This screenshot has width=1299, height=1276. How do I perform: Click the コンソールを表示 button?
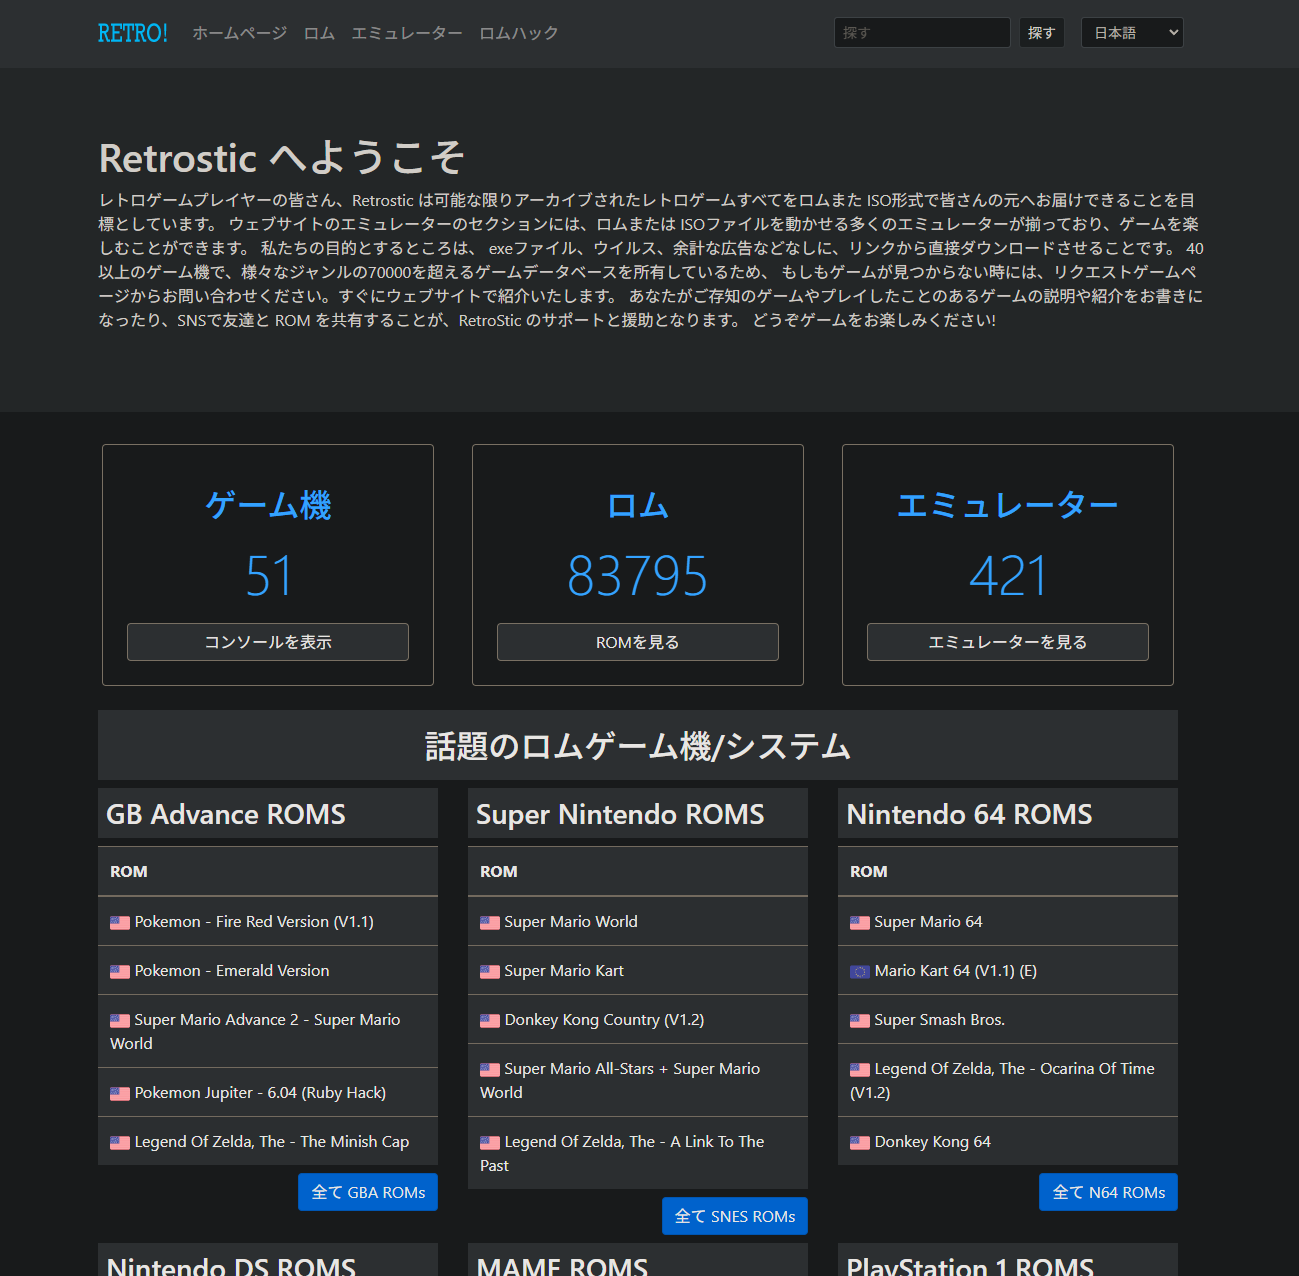tap(268, 642)
